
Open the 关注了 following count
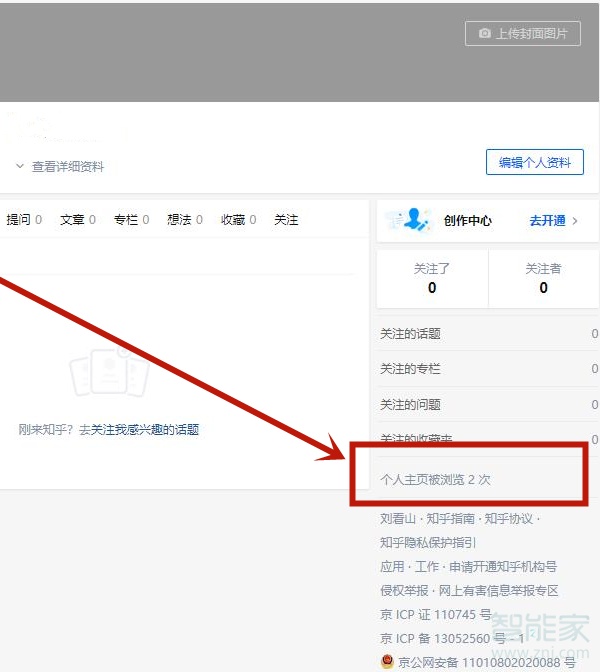point(432,278)
